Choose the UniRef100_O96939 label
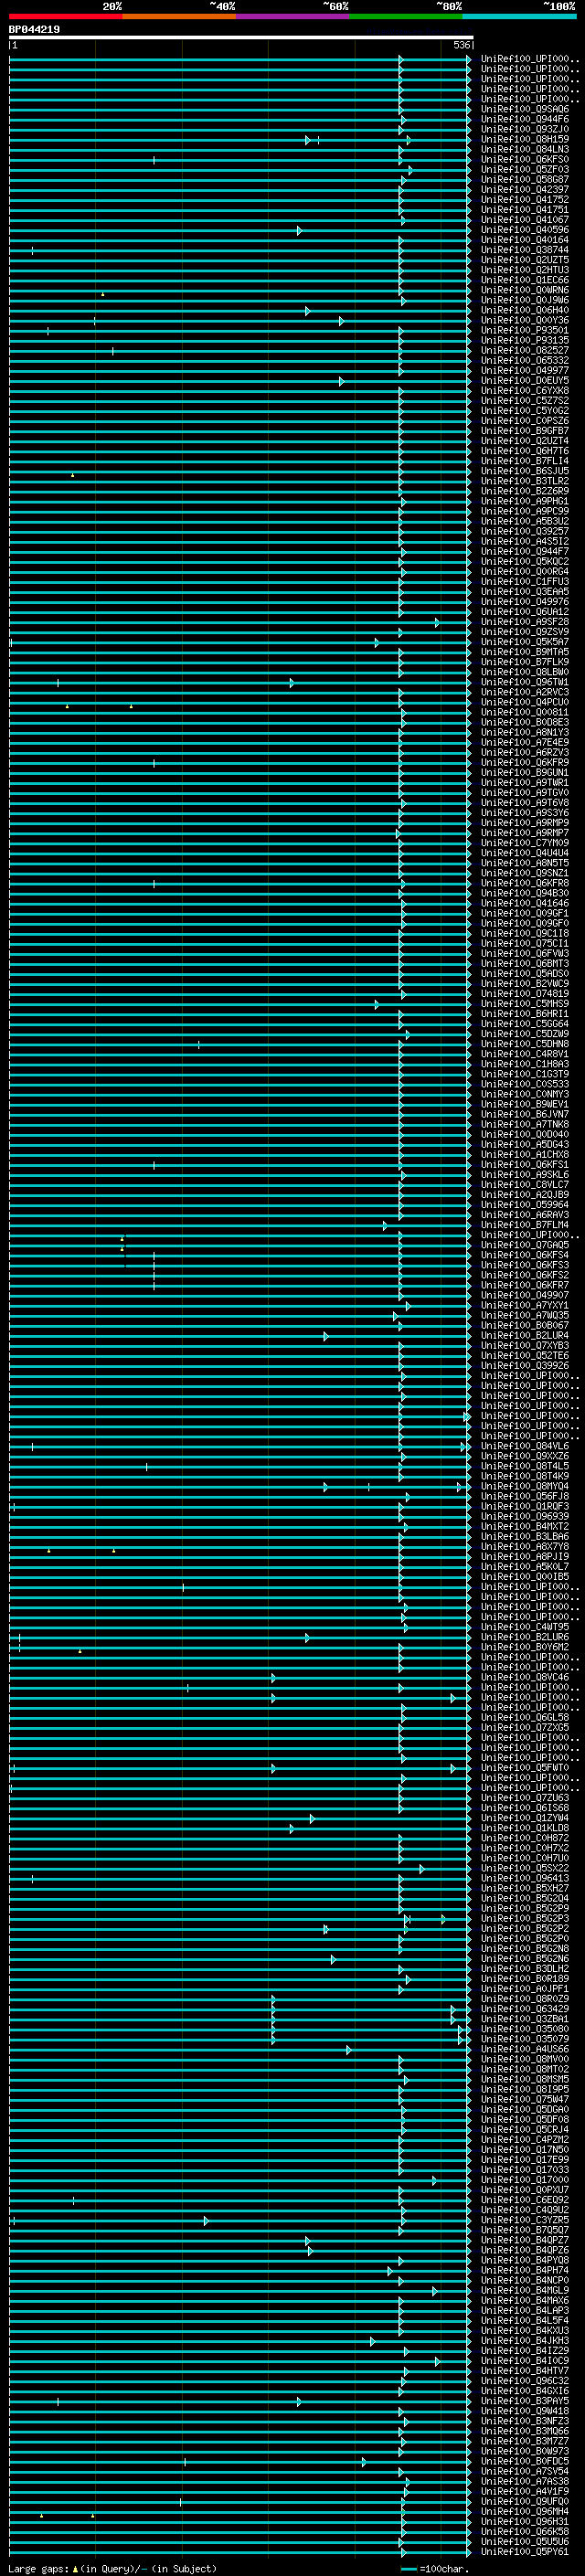585x2576 pixels. pos(525,1516)
